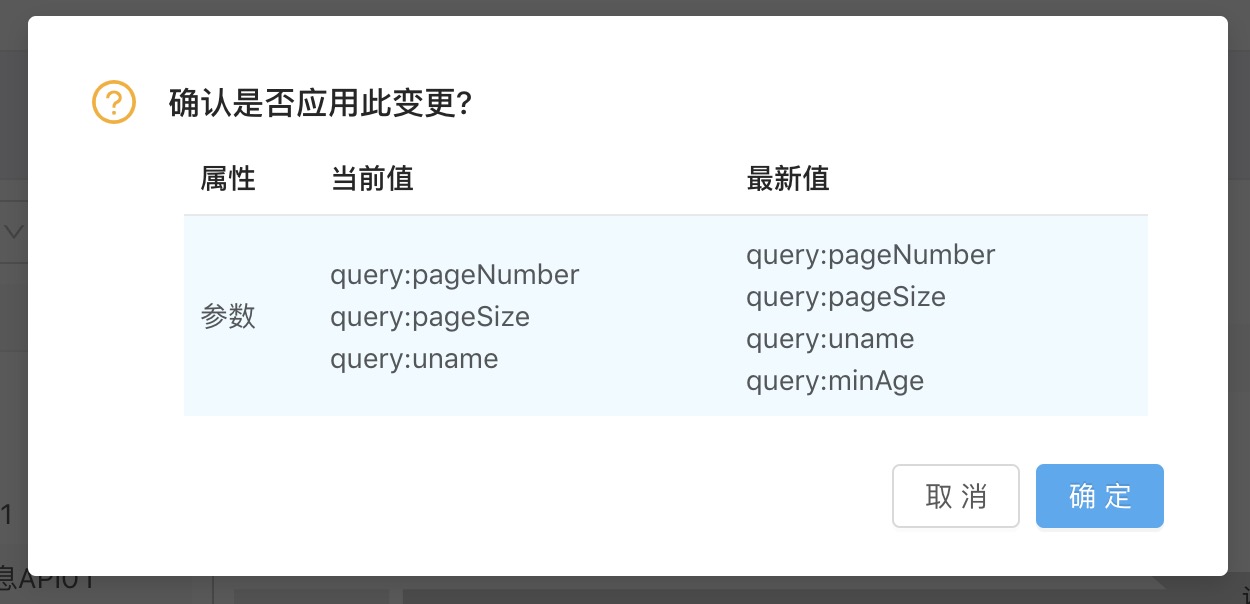Select the 当前值 column header
This screenshot has width=1250, height=604.
coord(372,179)
